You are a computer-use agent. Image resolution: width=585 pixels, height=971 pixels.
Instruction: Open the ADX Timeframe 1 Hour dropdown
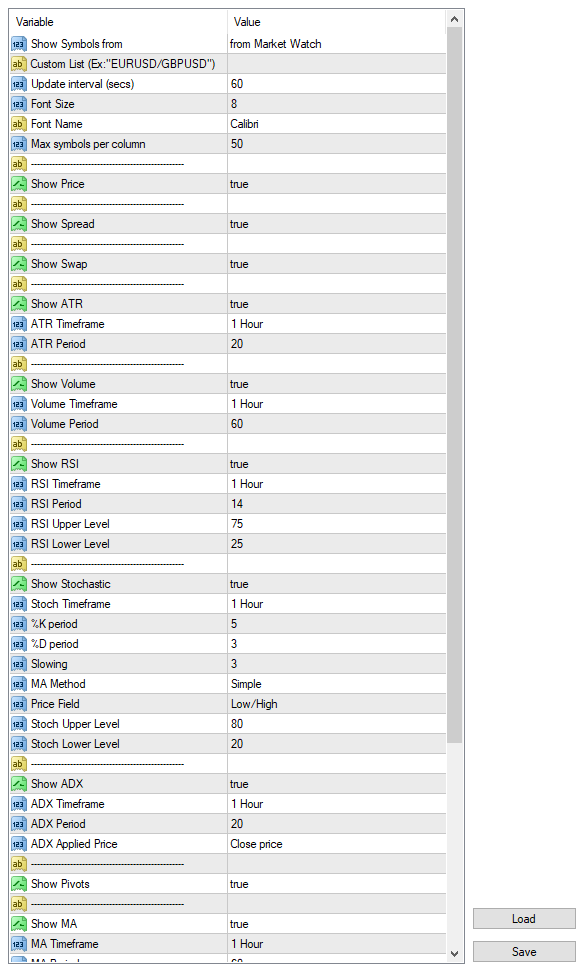(x=337, y=804)
